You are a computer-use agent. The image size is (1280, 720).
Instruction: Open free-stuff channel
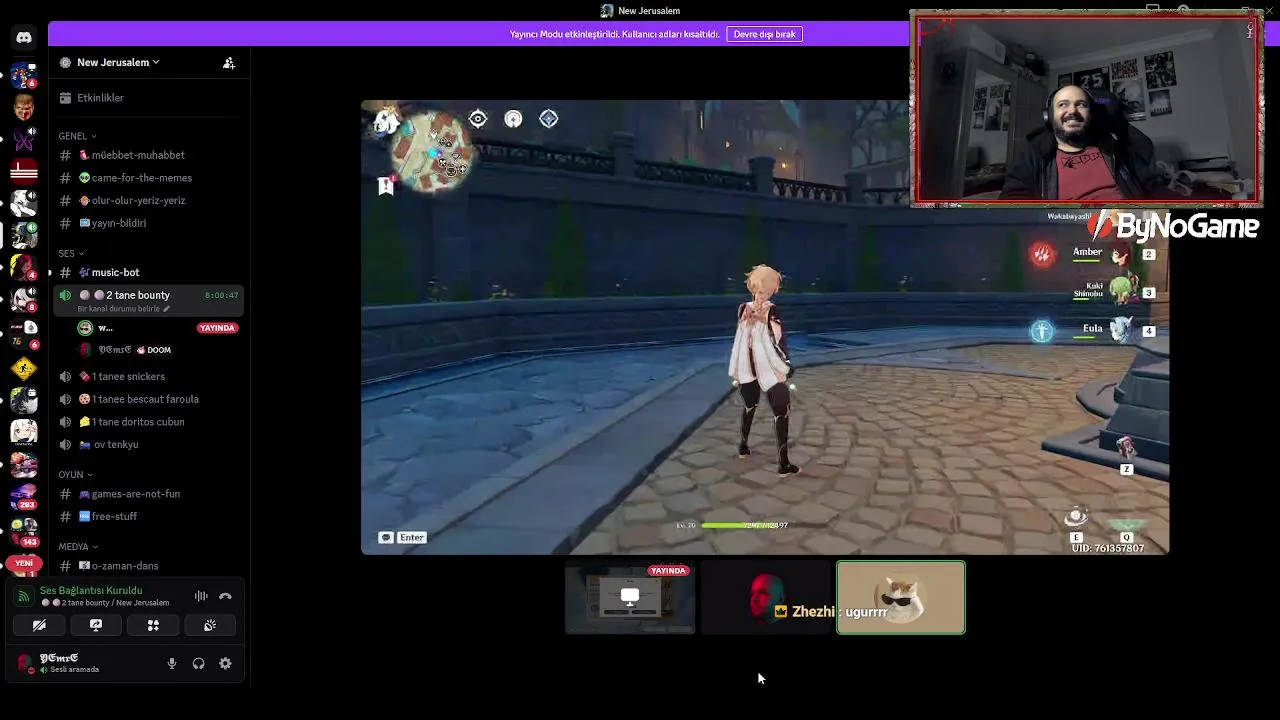[x=148, y=516]
